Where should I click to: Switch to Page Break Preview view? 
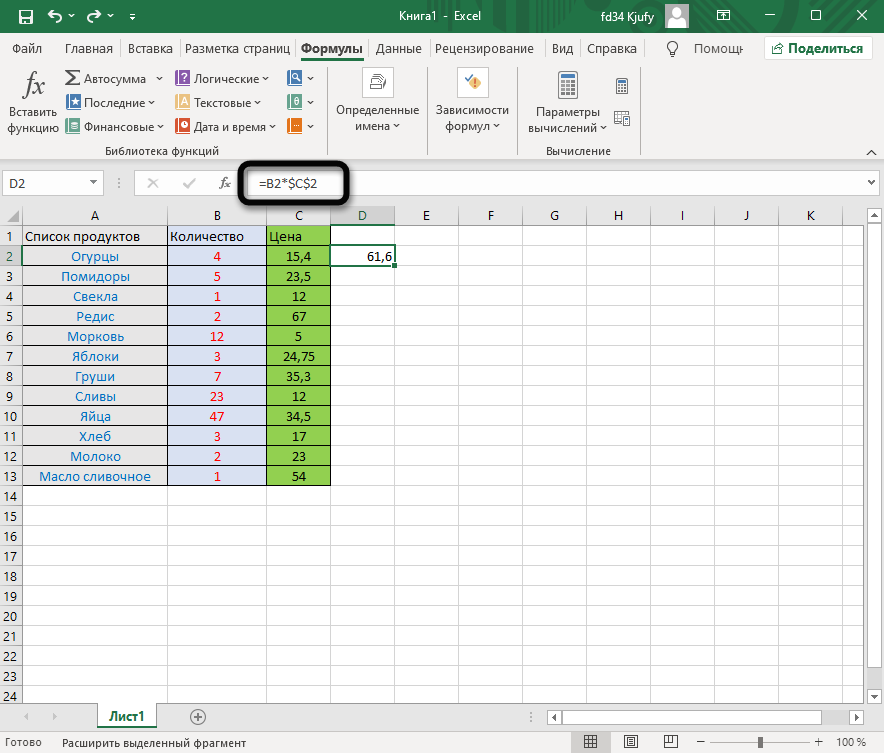tap(669, 742)
